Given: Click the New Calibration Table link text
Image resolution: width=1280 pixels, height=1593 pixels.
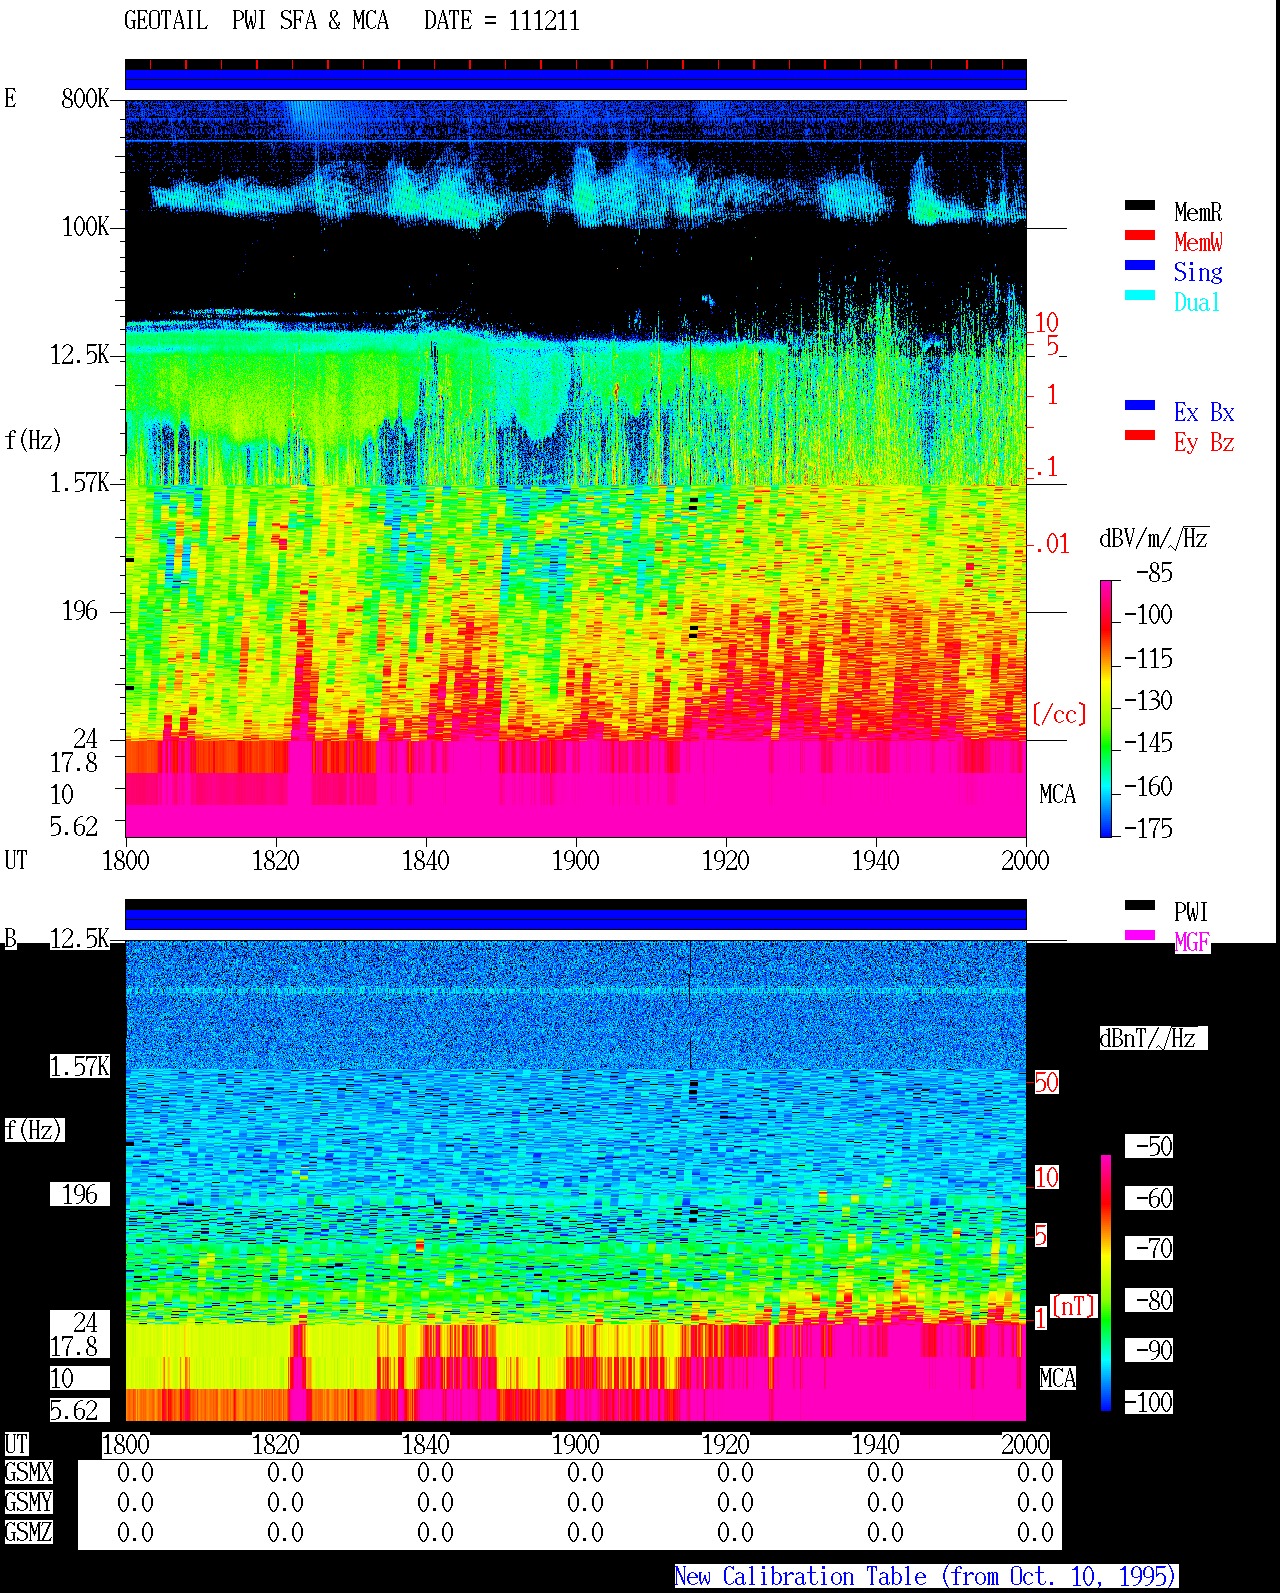Looking at the screenshot, I should [x=926, y=1577].
